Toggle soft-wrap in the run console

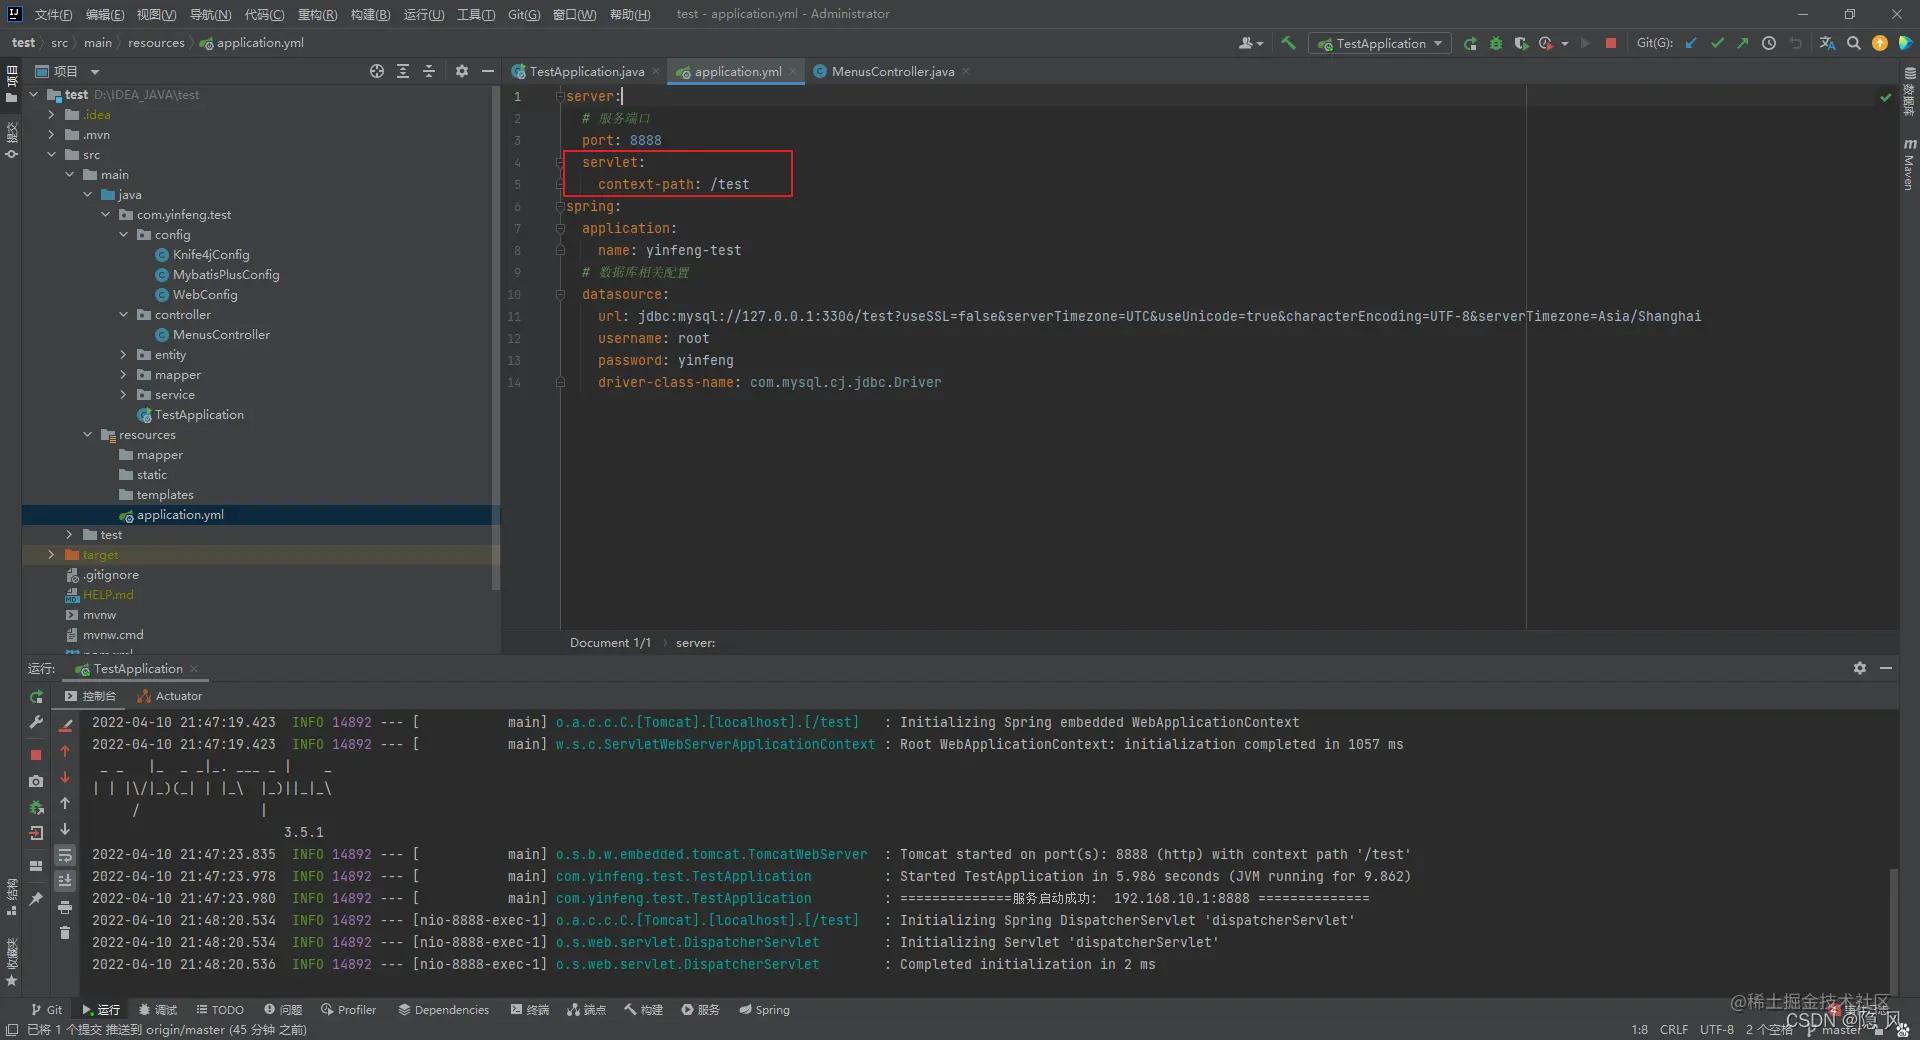click(x=65, y=855)
